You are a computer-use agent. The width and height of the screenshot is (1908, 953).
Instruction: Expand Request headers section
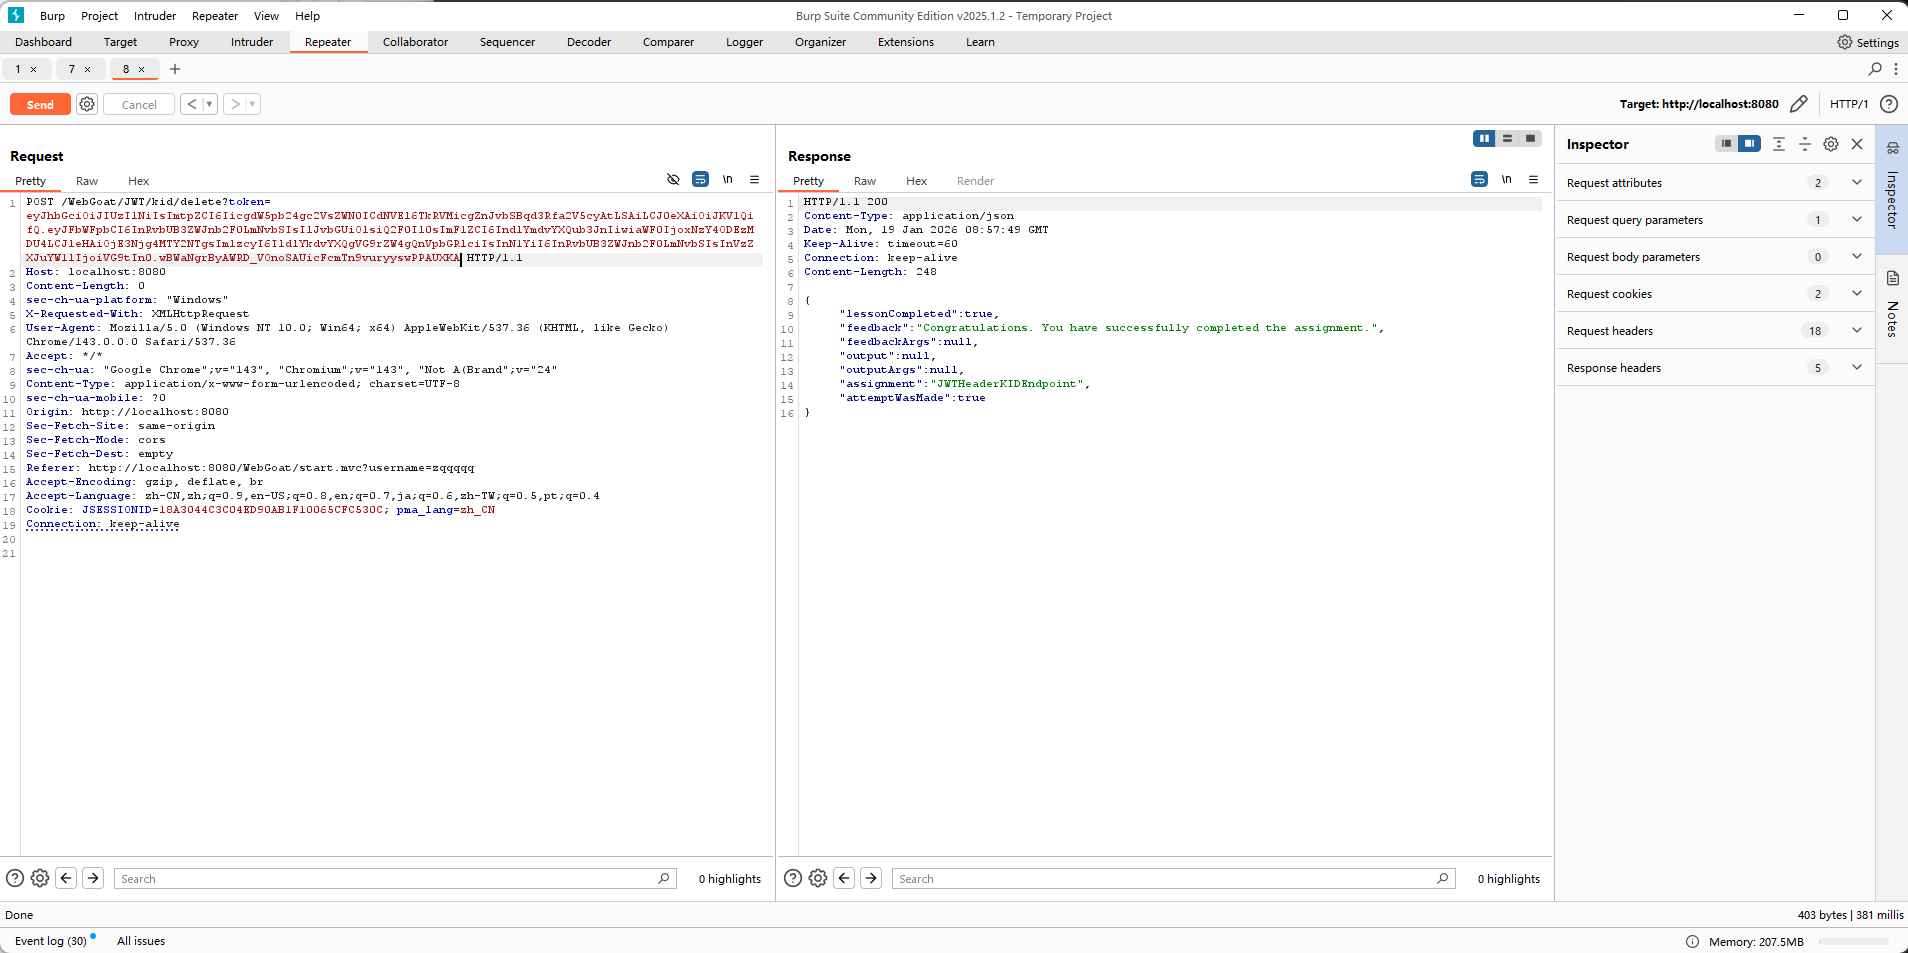pos(1856,331)
